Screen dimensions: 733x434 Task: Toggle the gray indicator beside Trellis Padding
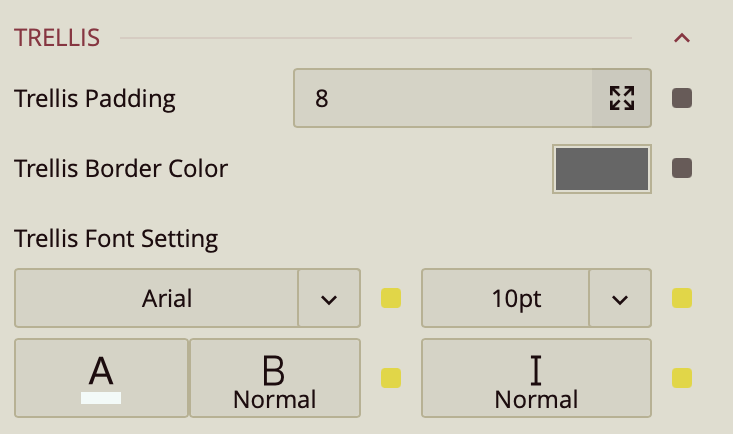pos(682,98)
